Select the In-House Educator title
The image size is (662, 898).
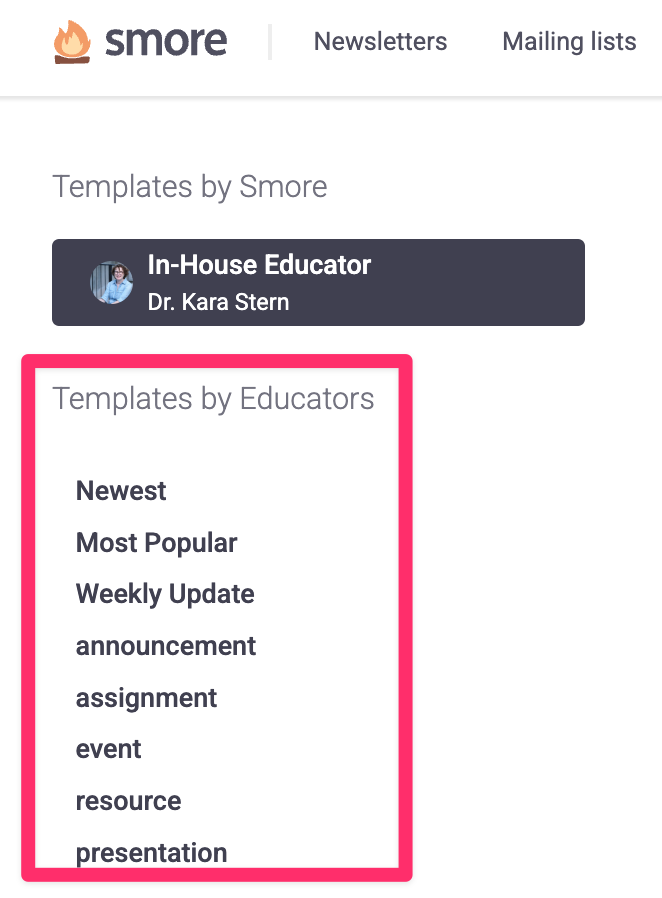pos(259,265)
